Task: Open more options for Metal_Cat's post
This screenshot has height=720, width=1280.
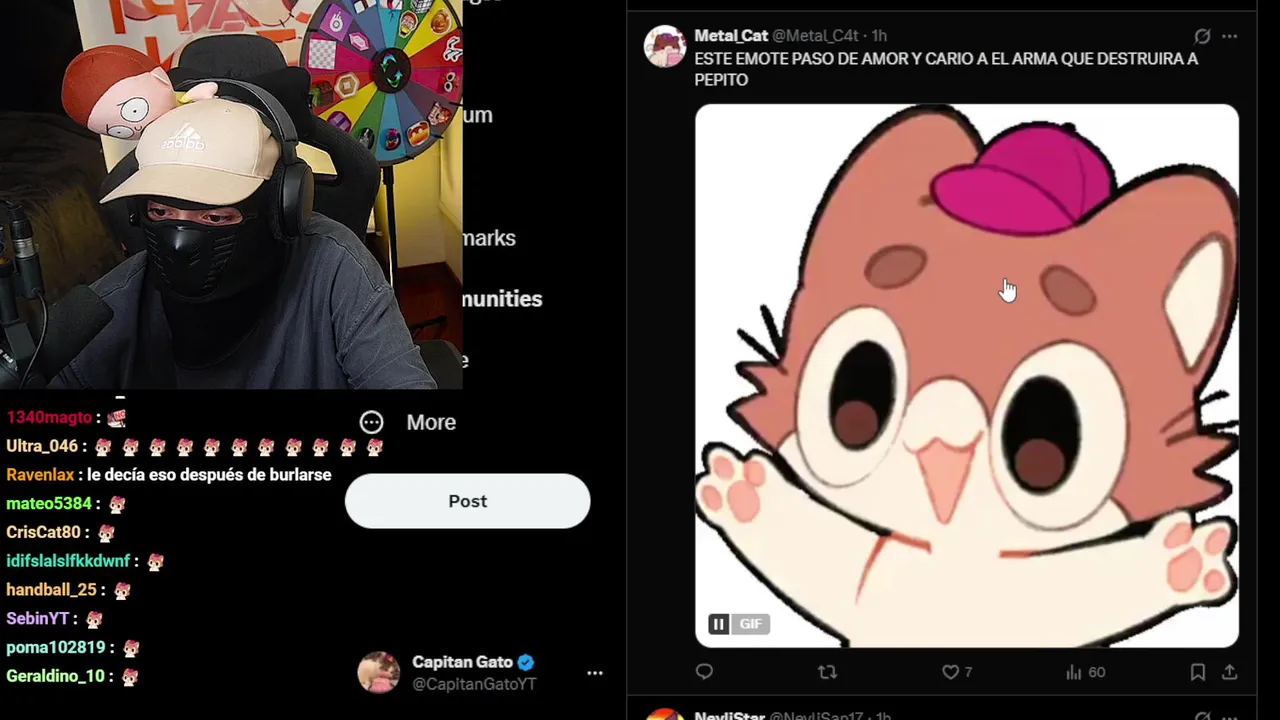Action: coord(1230,36)
